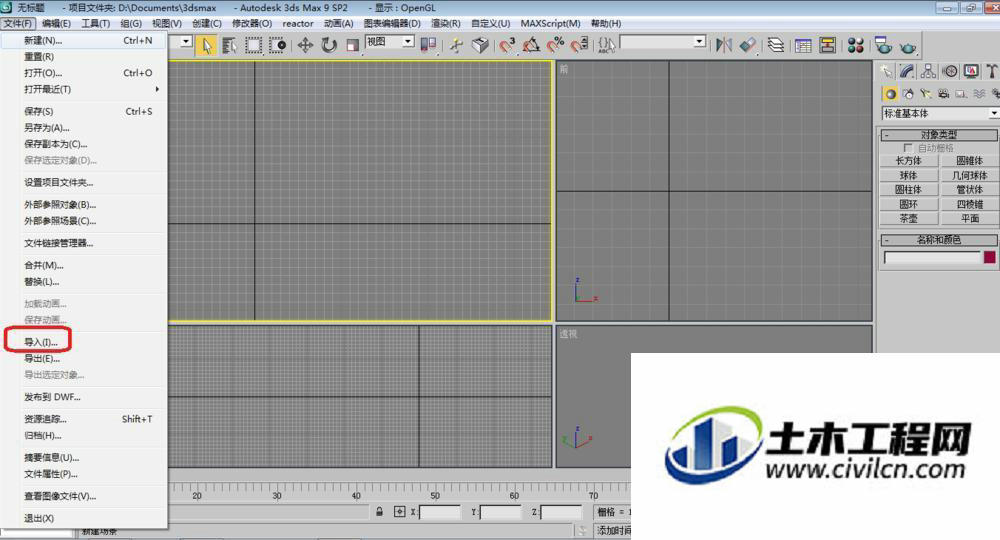Click 几何球体 object button
The image size is (1000, 540).
tap(969, 175)
